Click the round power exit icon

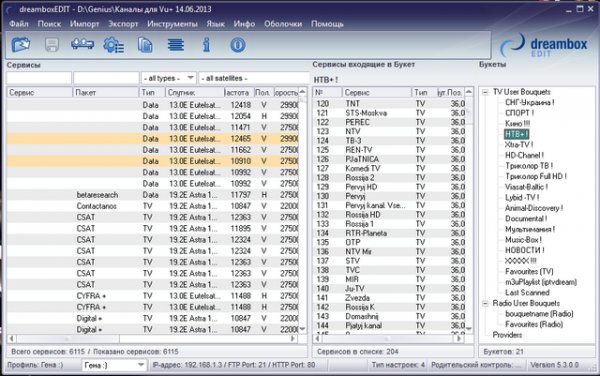tap(238, 45)
